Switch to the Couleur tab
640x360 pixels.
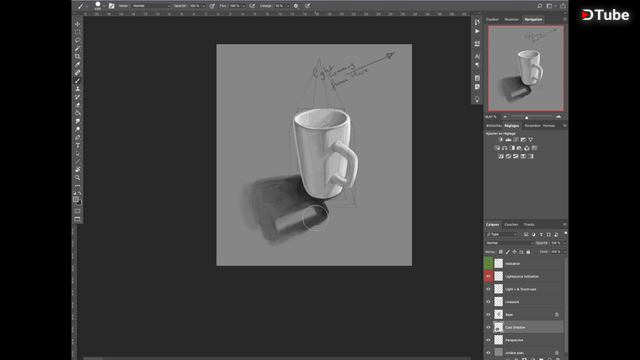point(492,19)
